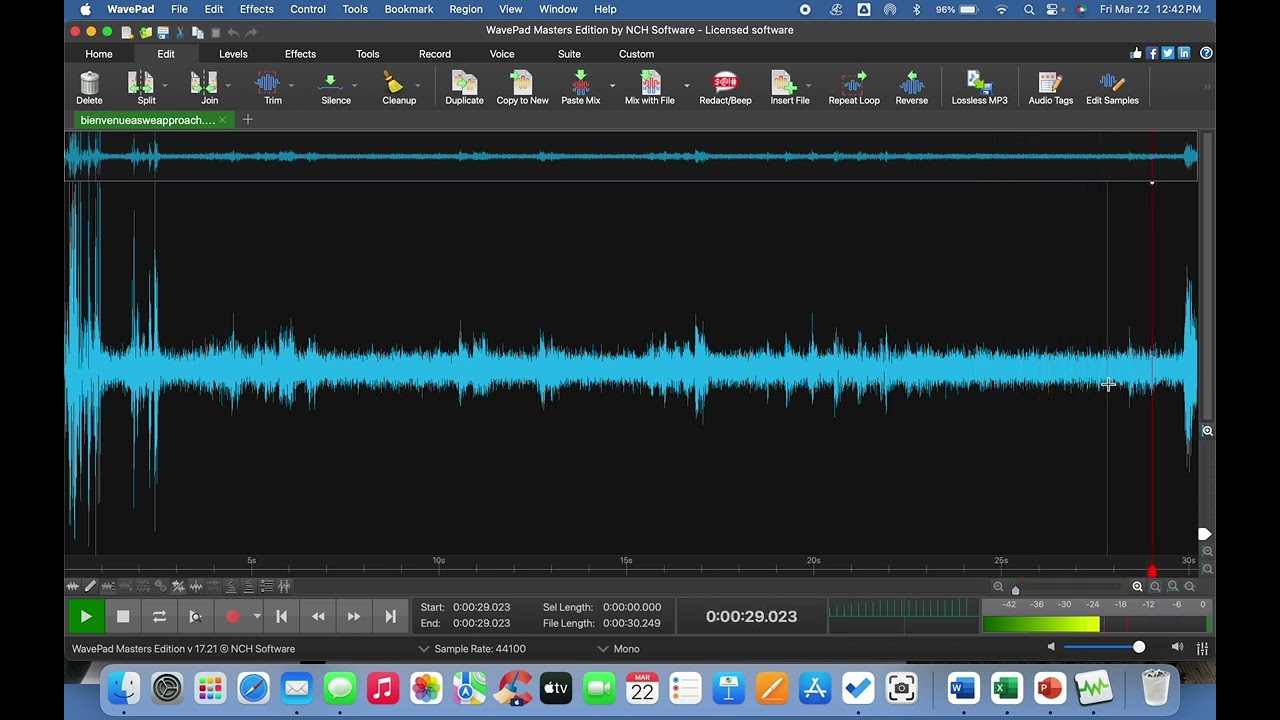The image size is (1280, 720).
Task: Switch to the Home tab
Action: (99, 54)
